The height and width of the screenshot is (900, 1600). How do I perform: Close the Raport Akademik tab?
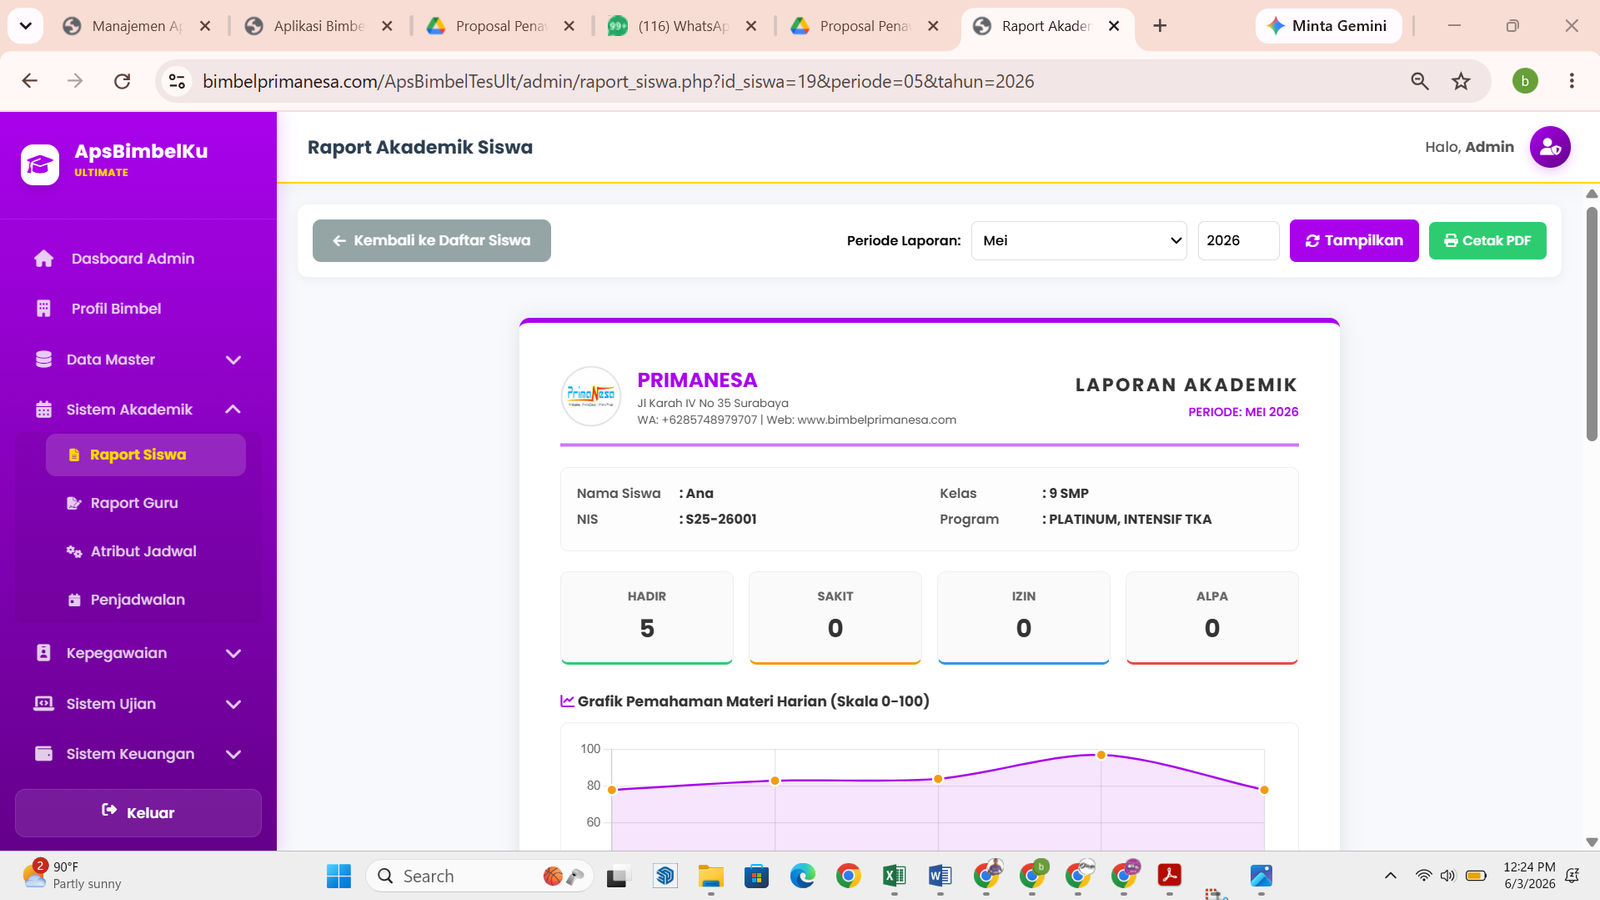click(x=1114, y=26)
